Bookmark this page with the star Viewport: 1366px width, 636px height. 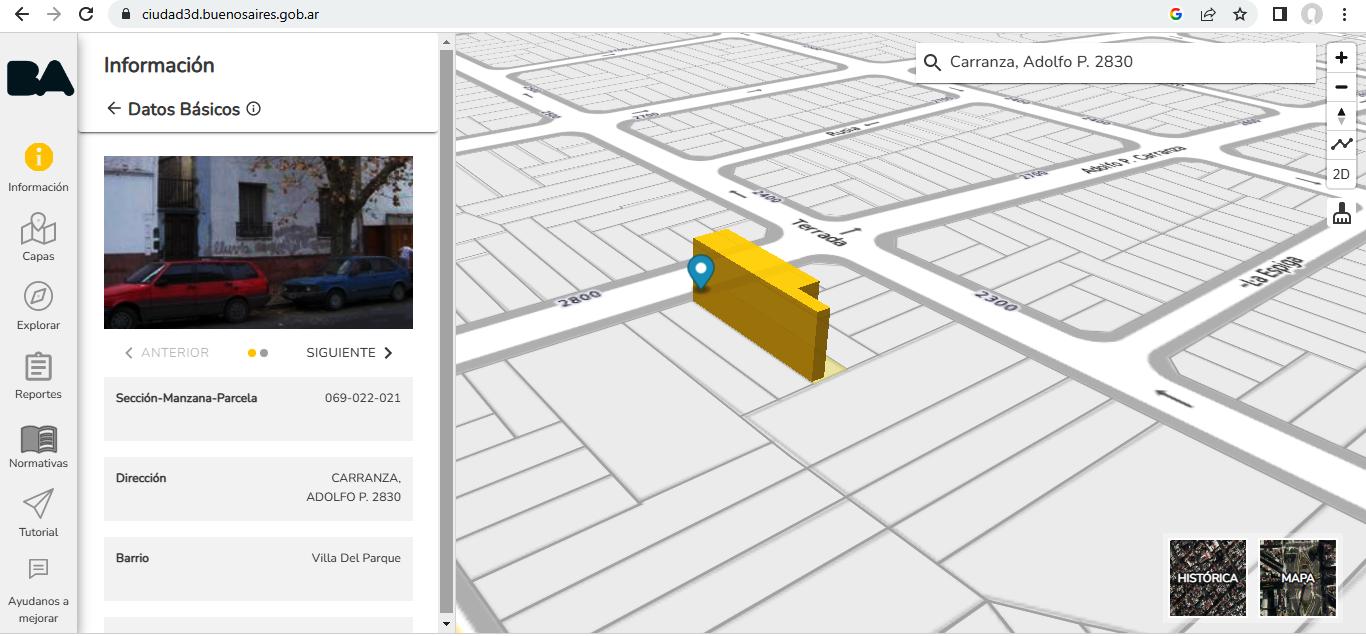pyautogui.click(x=1240, y=15)
